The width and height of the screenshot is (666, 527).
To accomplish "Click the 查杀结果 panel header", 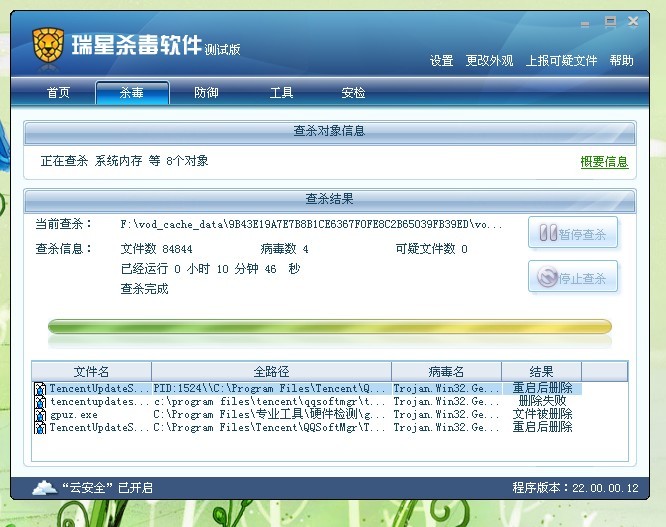I will (330, 200).
